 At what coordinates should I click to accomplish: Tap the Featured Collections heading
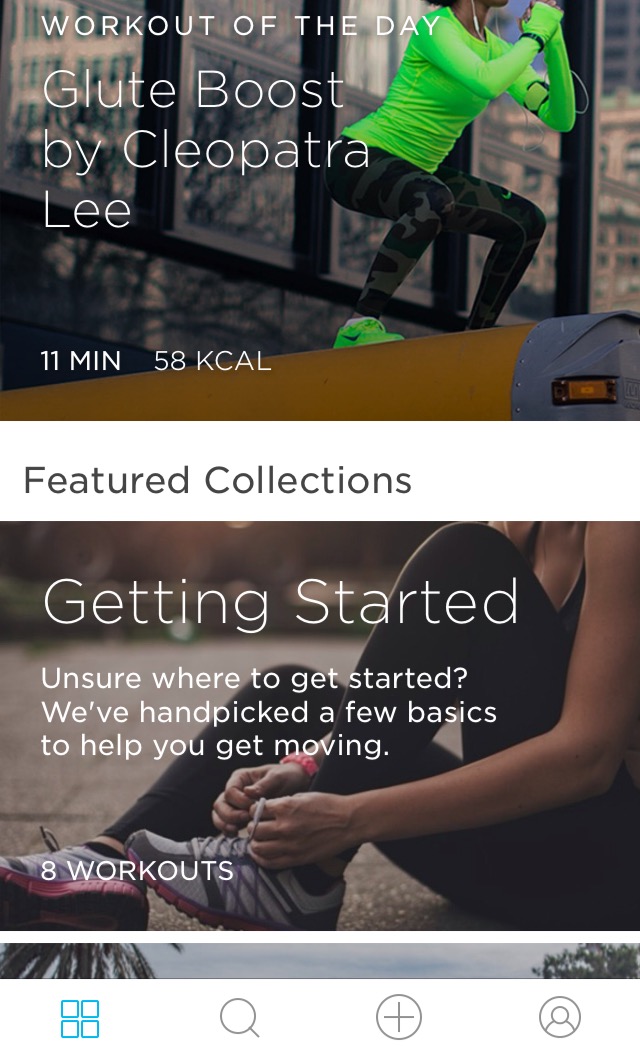[218, 480]
